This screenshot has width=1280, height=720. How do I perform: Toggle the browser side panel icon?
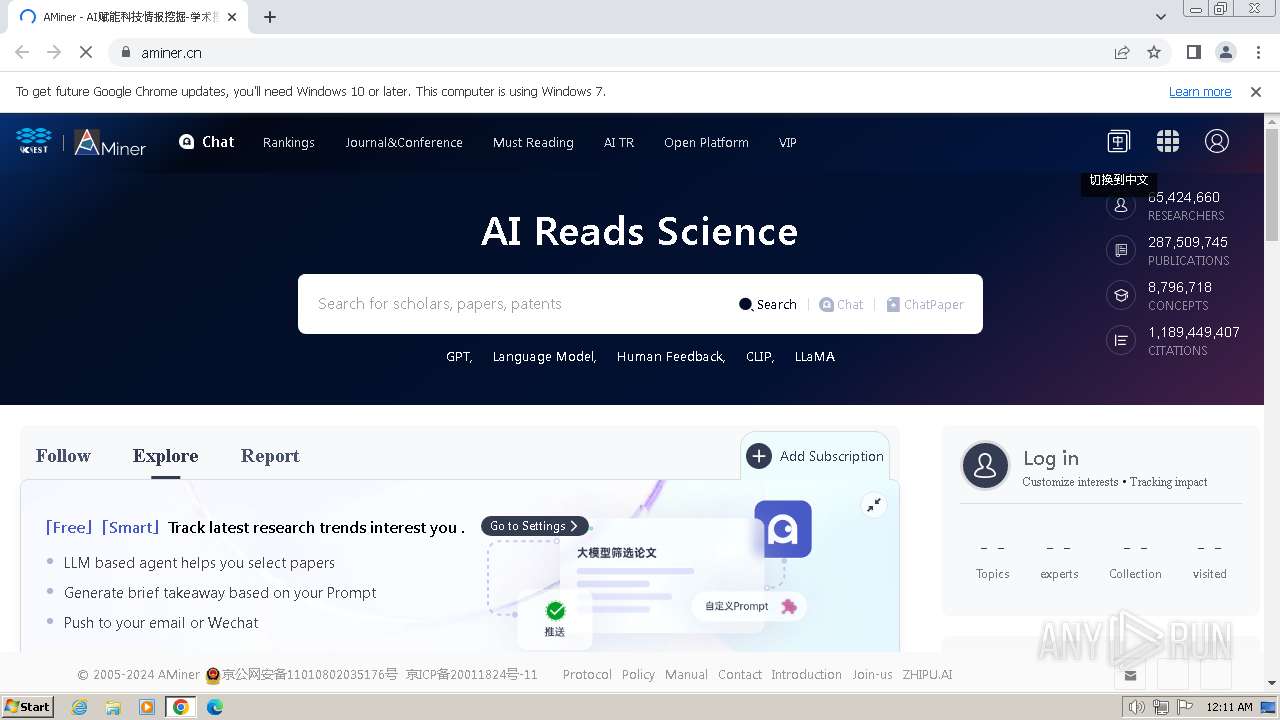coord(1193,52)
